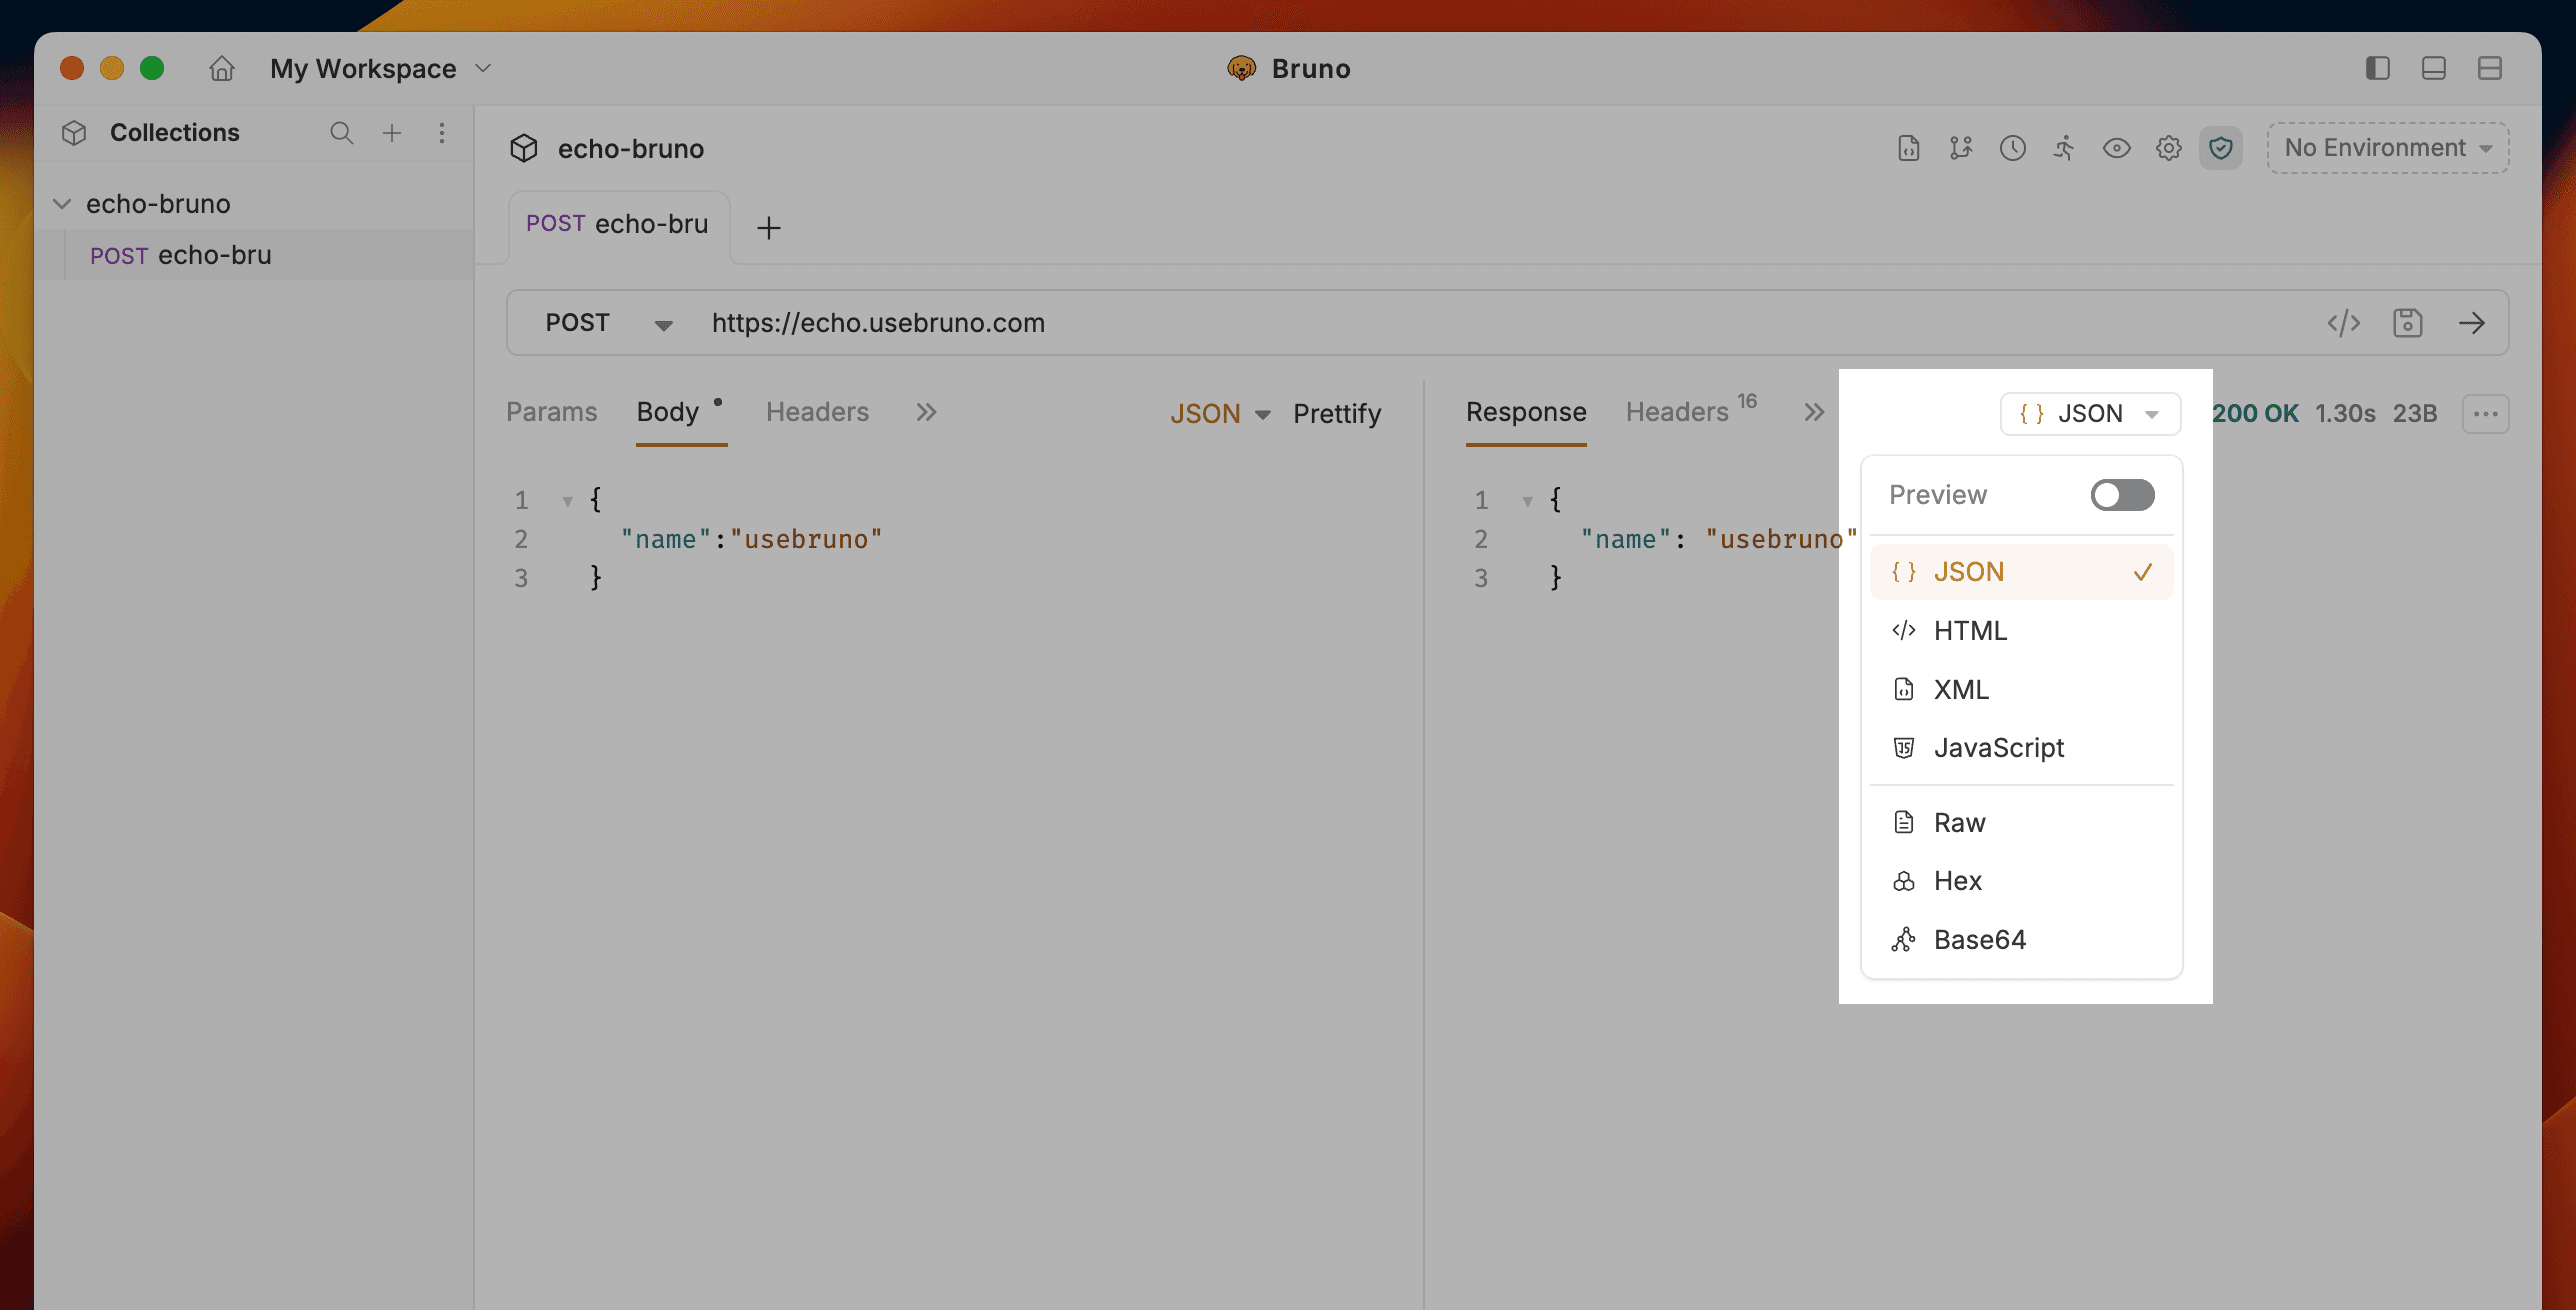
Task: Click the save request icon
Action: pyautogui.click(x=2408, y=322)
